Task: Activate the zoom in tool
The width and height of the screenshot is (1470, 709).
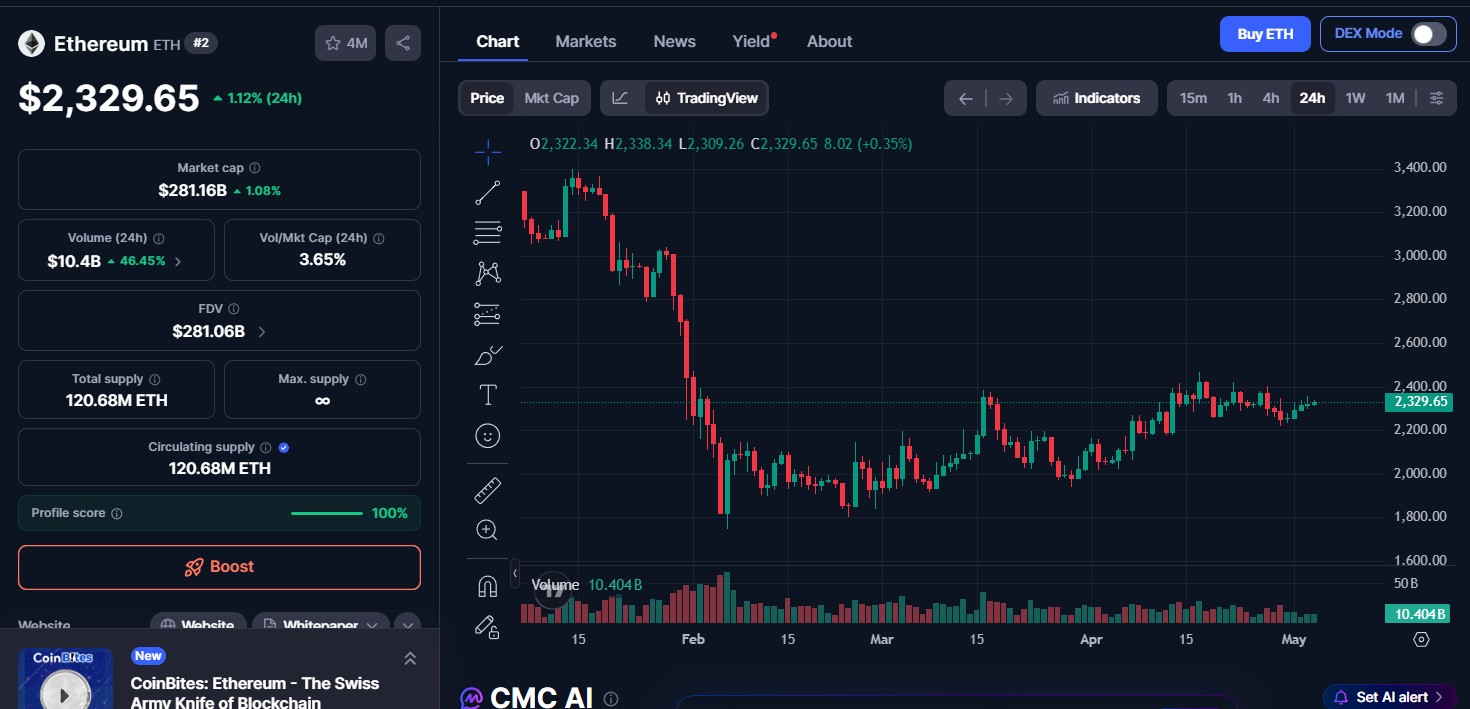Action: 487,530
